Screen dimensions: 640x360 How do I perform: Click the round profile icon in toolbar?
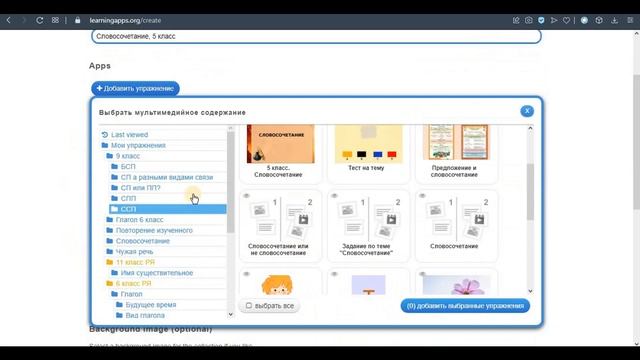tap(584, 20)
